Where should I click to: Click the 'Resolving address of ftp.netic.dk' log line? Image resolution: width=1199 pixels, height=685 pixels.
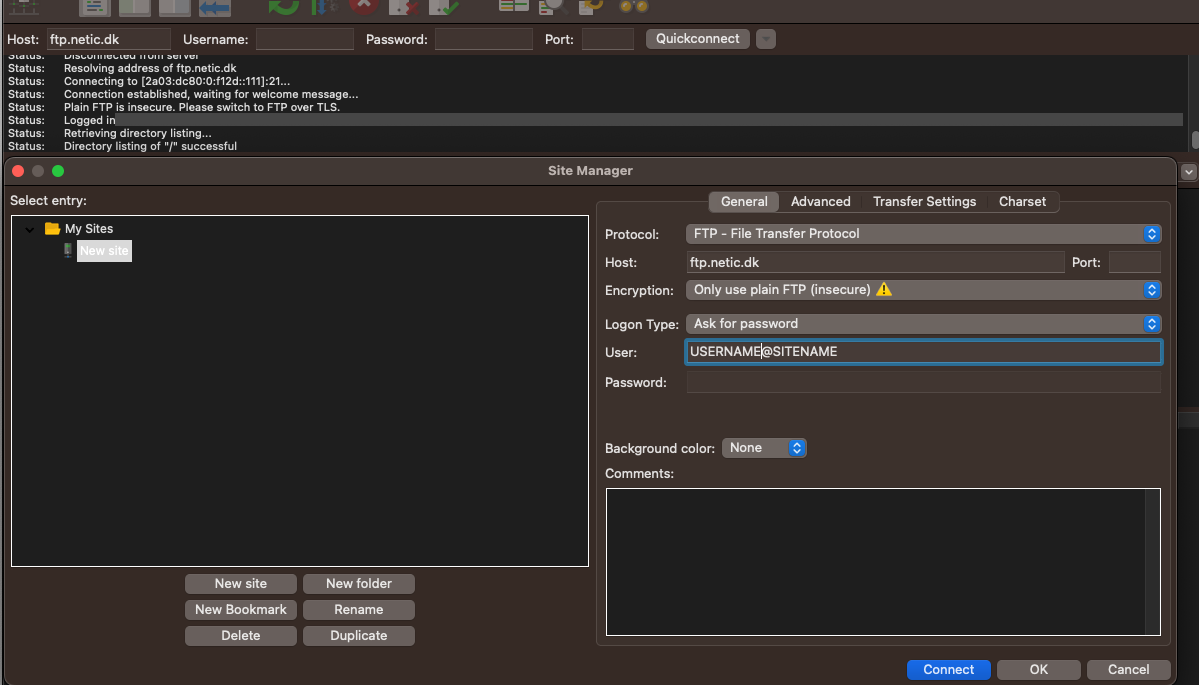coord(150,68)
